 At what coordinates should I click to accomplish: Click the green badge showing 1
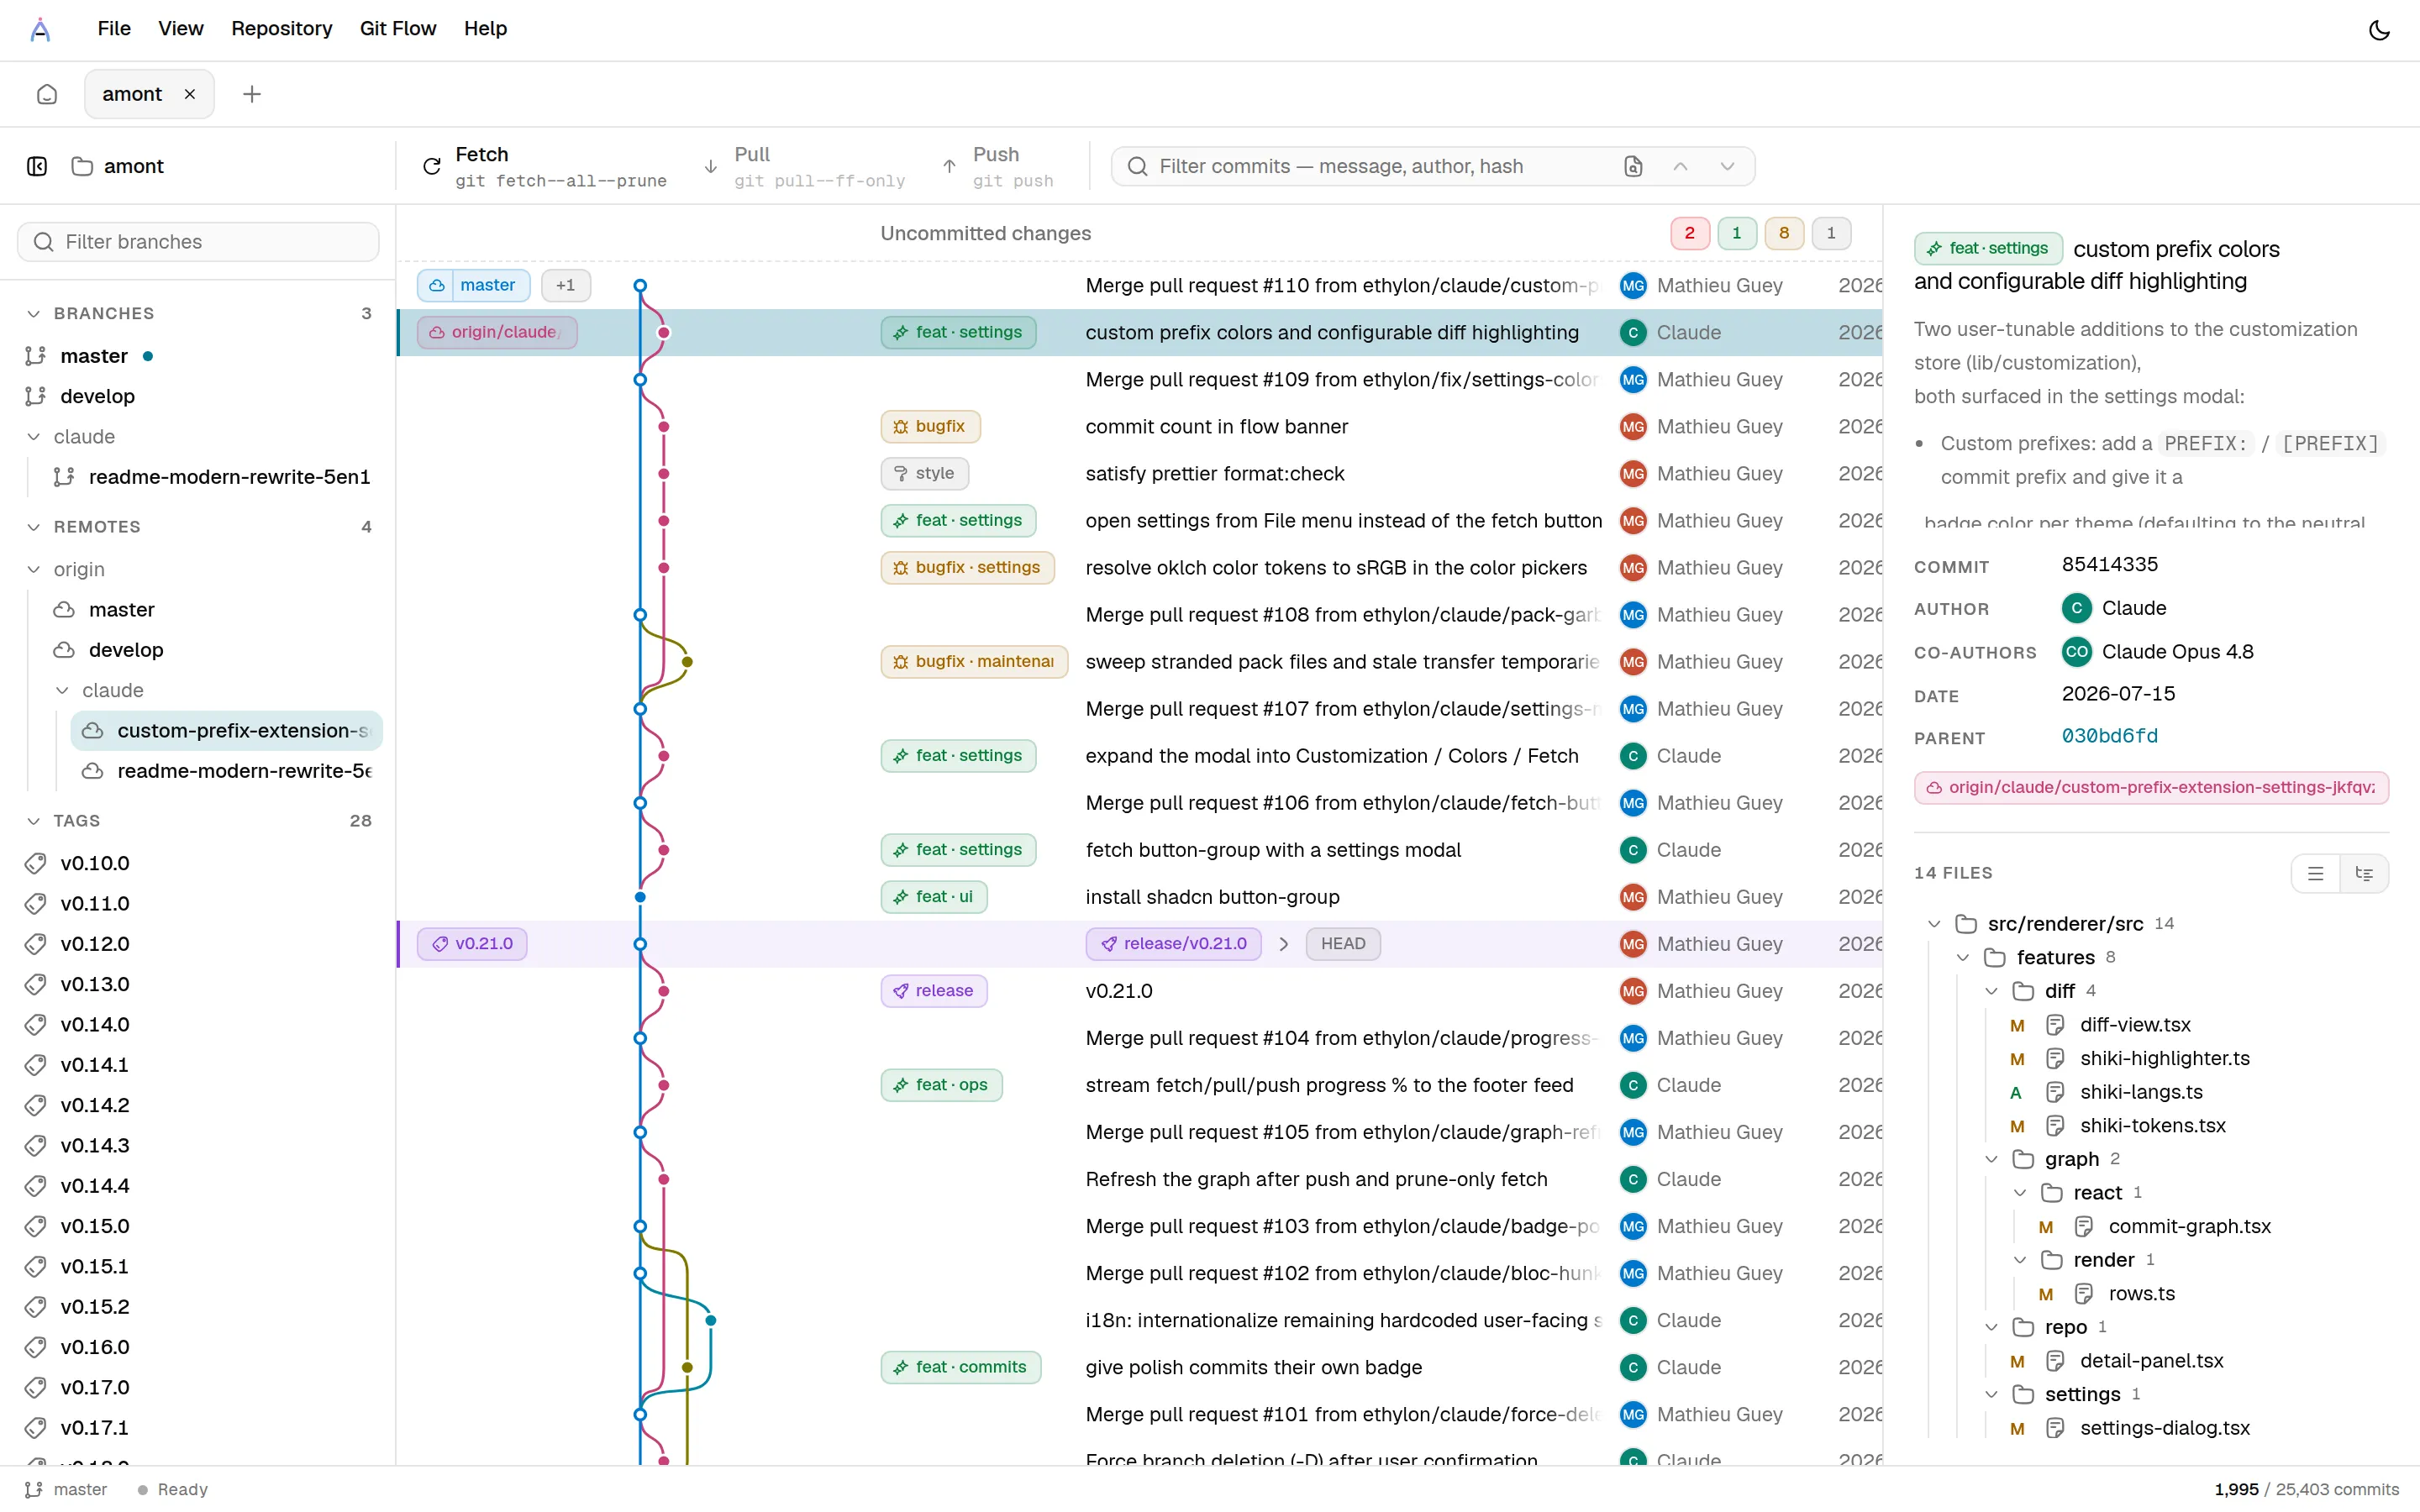click(x=1737, y=233)
